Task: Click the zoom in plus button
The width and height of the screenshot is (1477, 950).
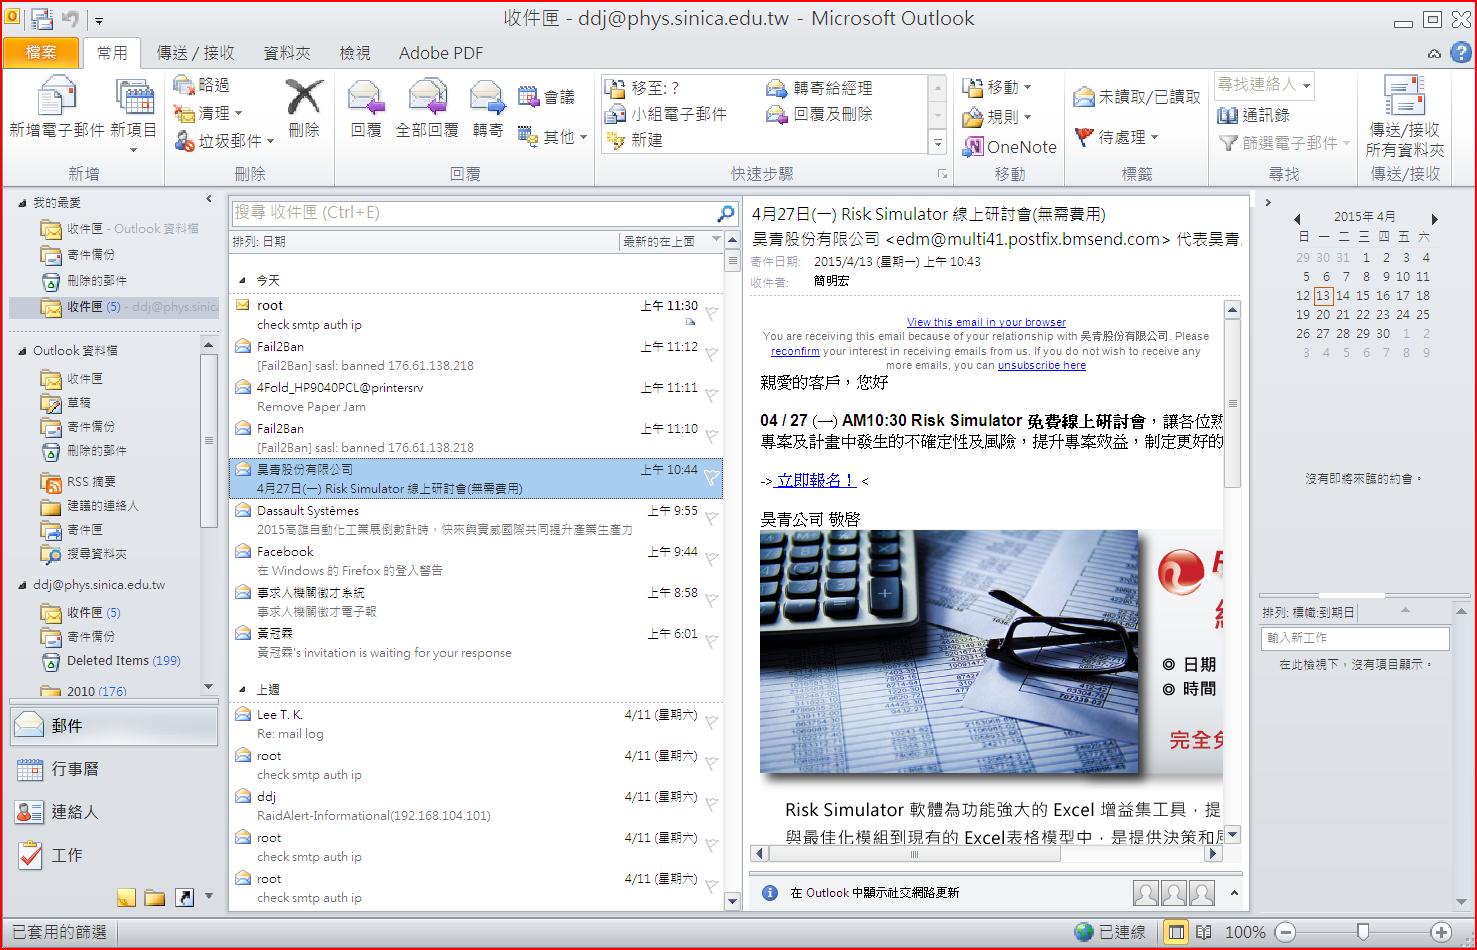Action: coord(1440,932)
